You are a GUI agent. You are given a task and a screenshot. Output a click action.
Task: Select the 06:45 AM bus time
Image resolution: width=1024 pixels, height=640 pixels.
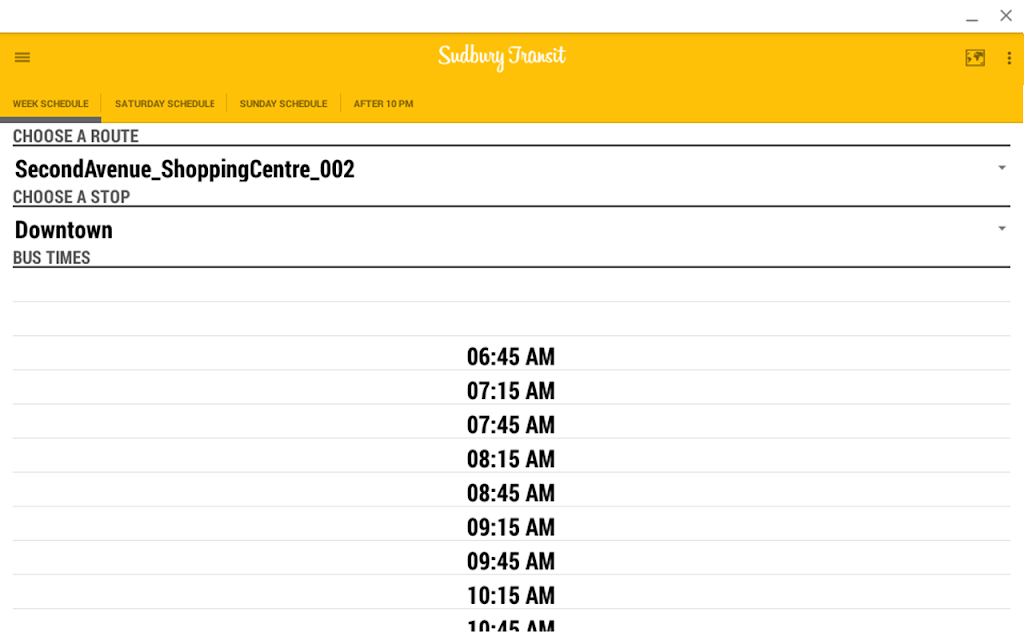click(x=511, y=357)
